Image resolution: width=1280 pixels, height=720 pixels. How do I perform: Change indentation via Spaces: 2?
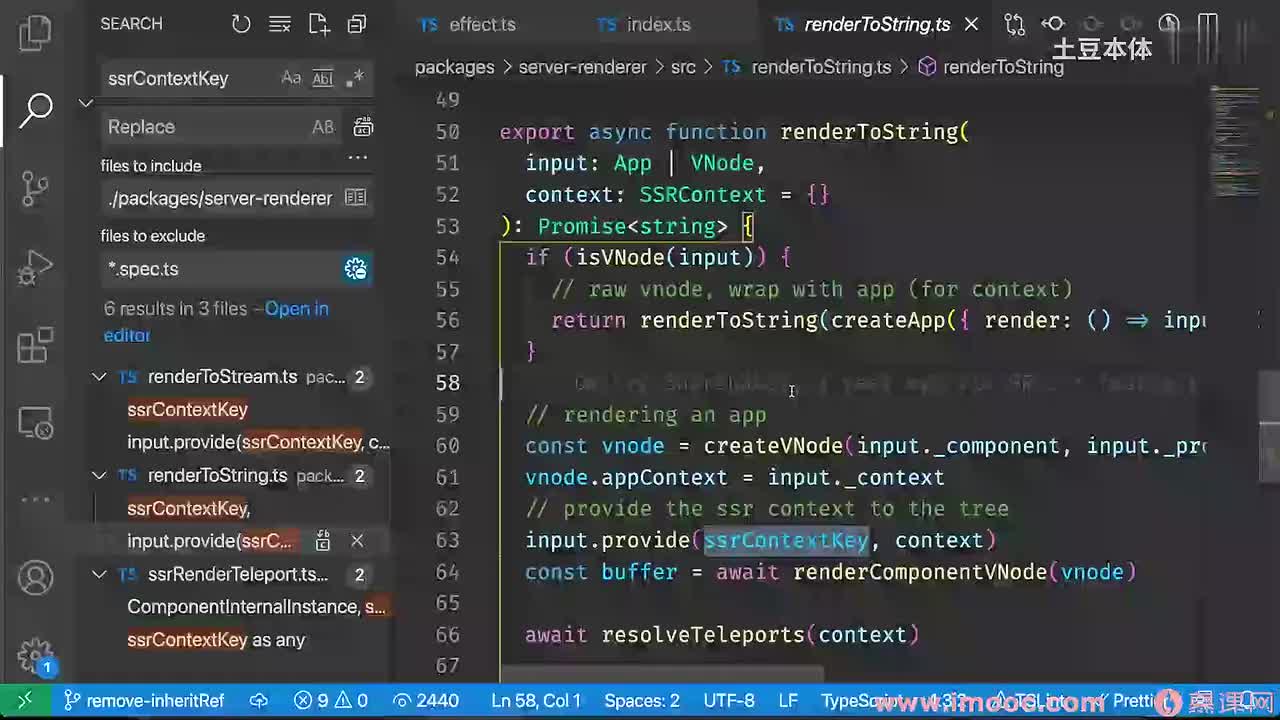(642, 701)
